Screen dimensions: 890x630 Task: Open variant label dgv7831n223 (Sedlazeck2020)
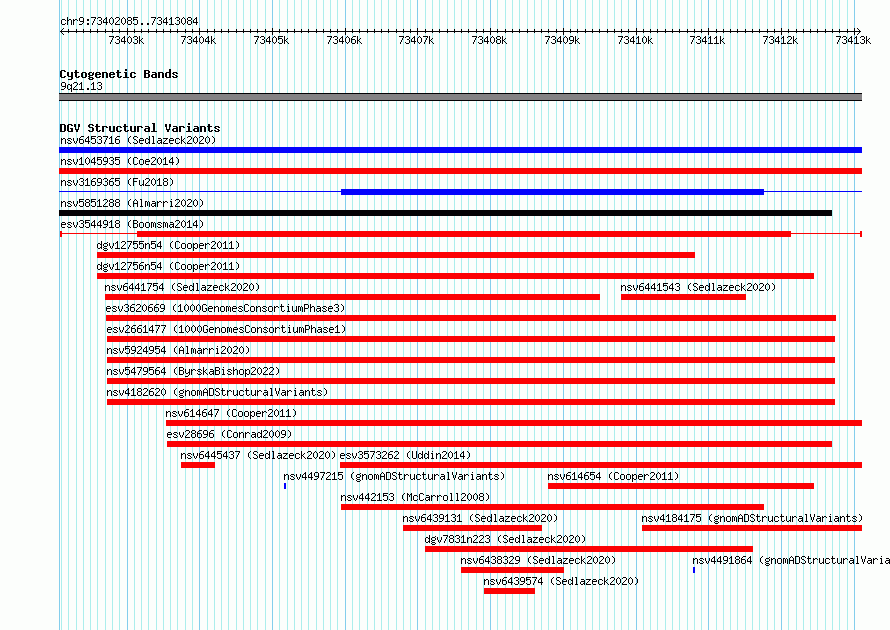tap(505, 539)
